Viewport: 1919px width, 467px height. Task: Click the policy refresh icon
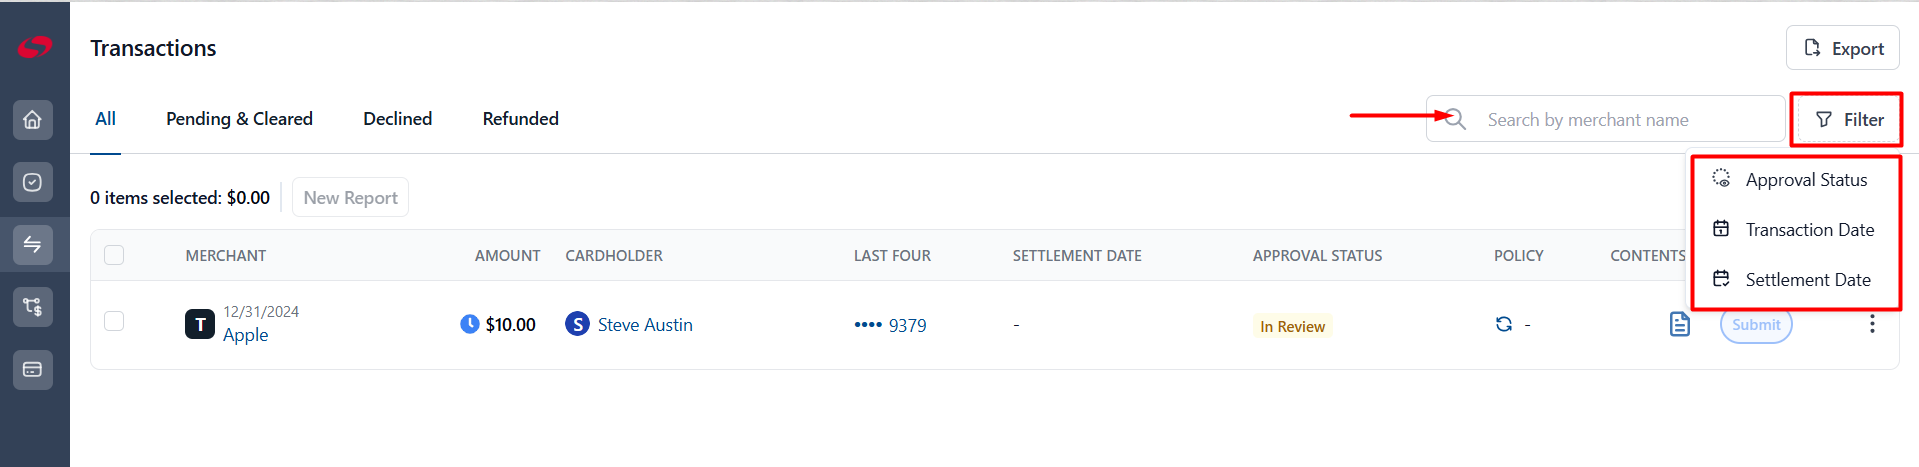[x=1503, y=324]
